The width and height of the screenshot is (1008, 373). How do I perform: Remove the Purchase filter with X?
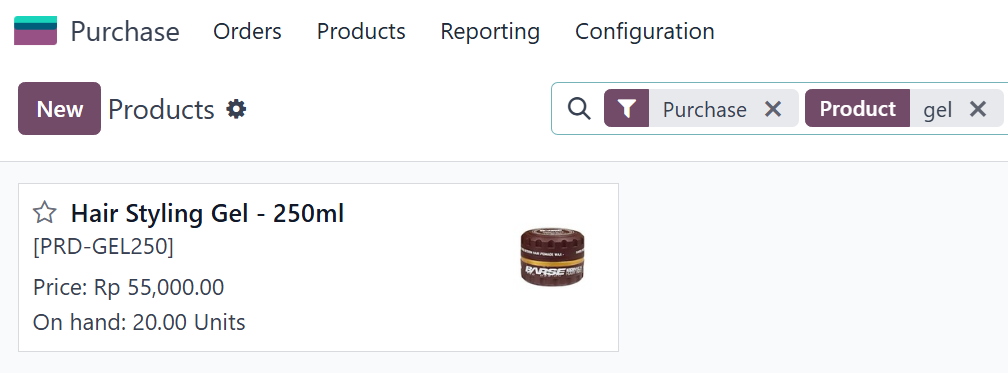coord(773,109)
